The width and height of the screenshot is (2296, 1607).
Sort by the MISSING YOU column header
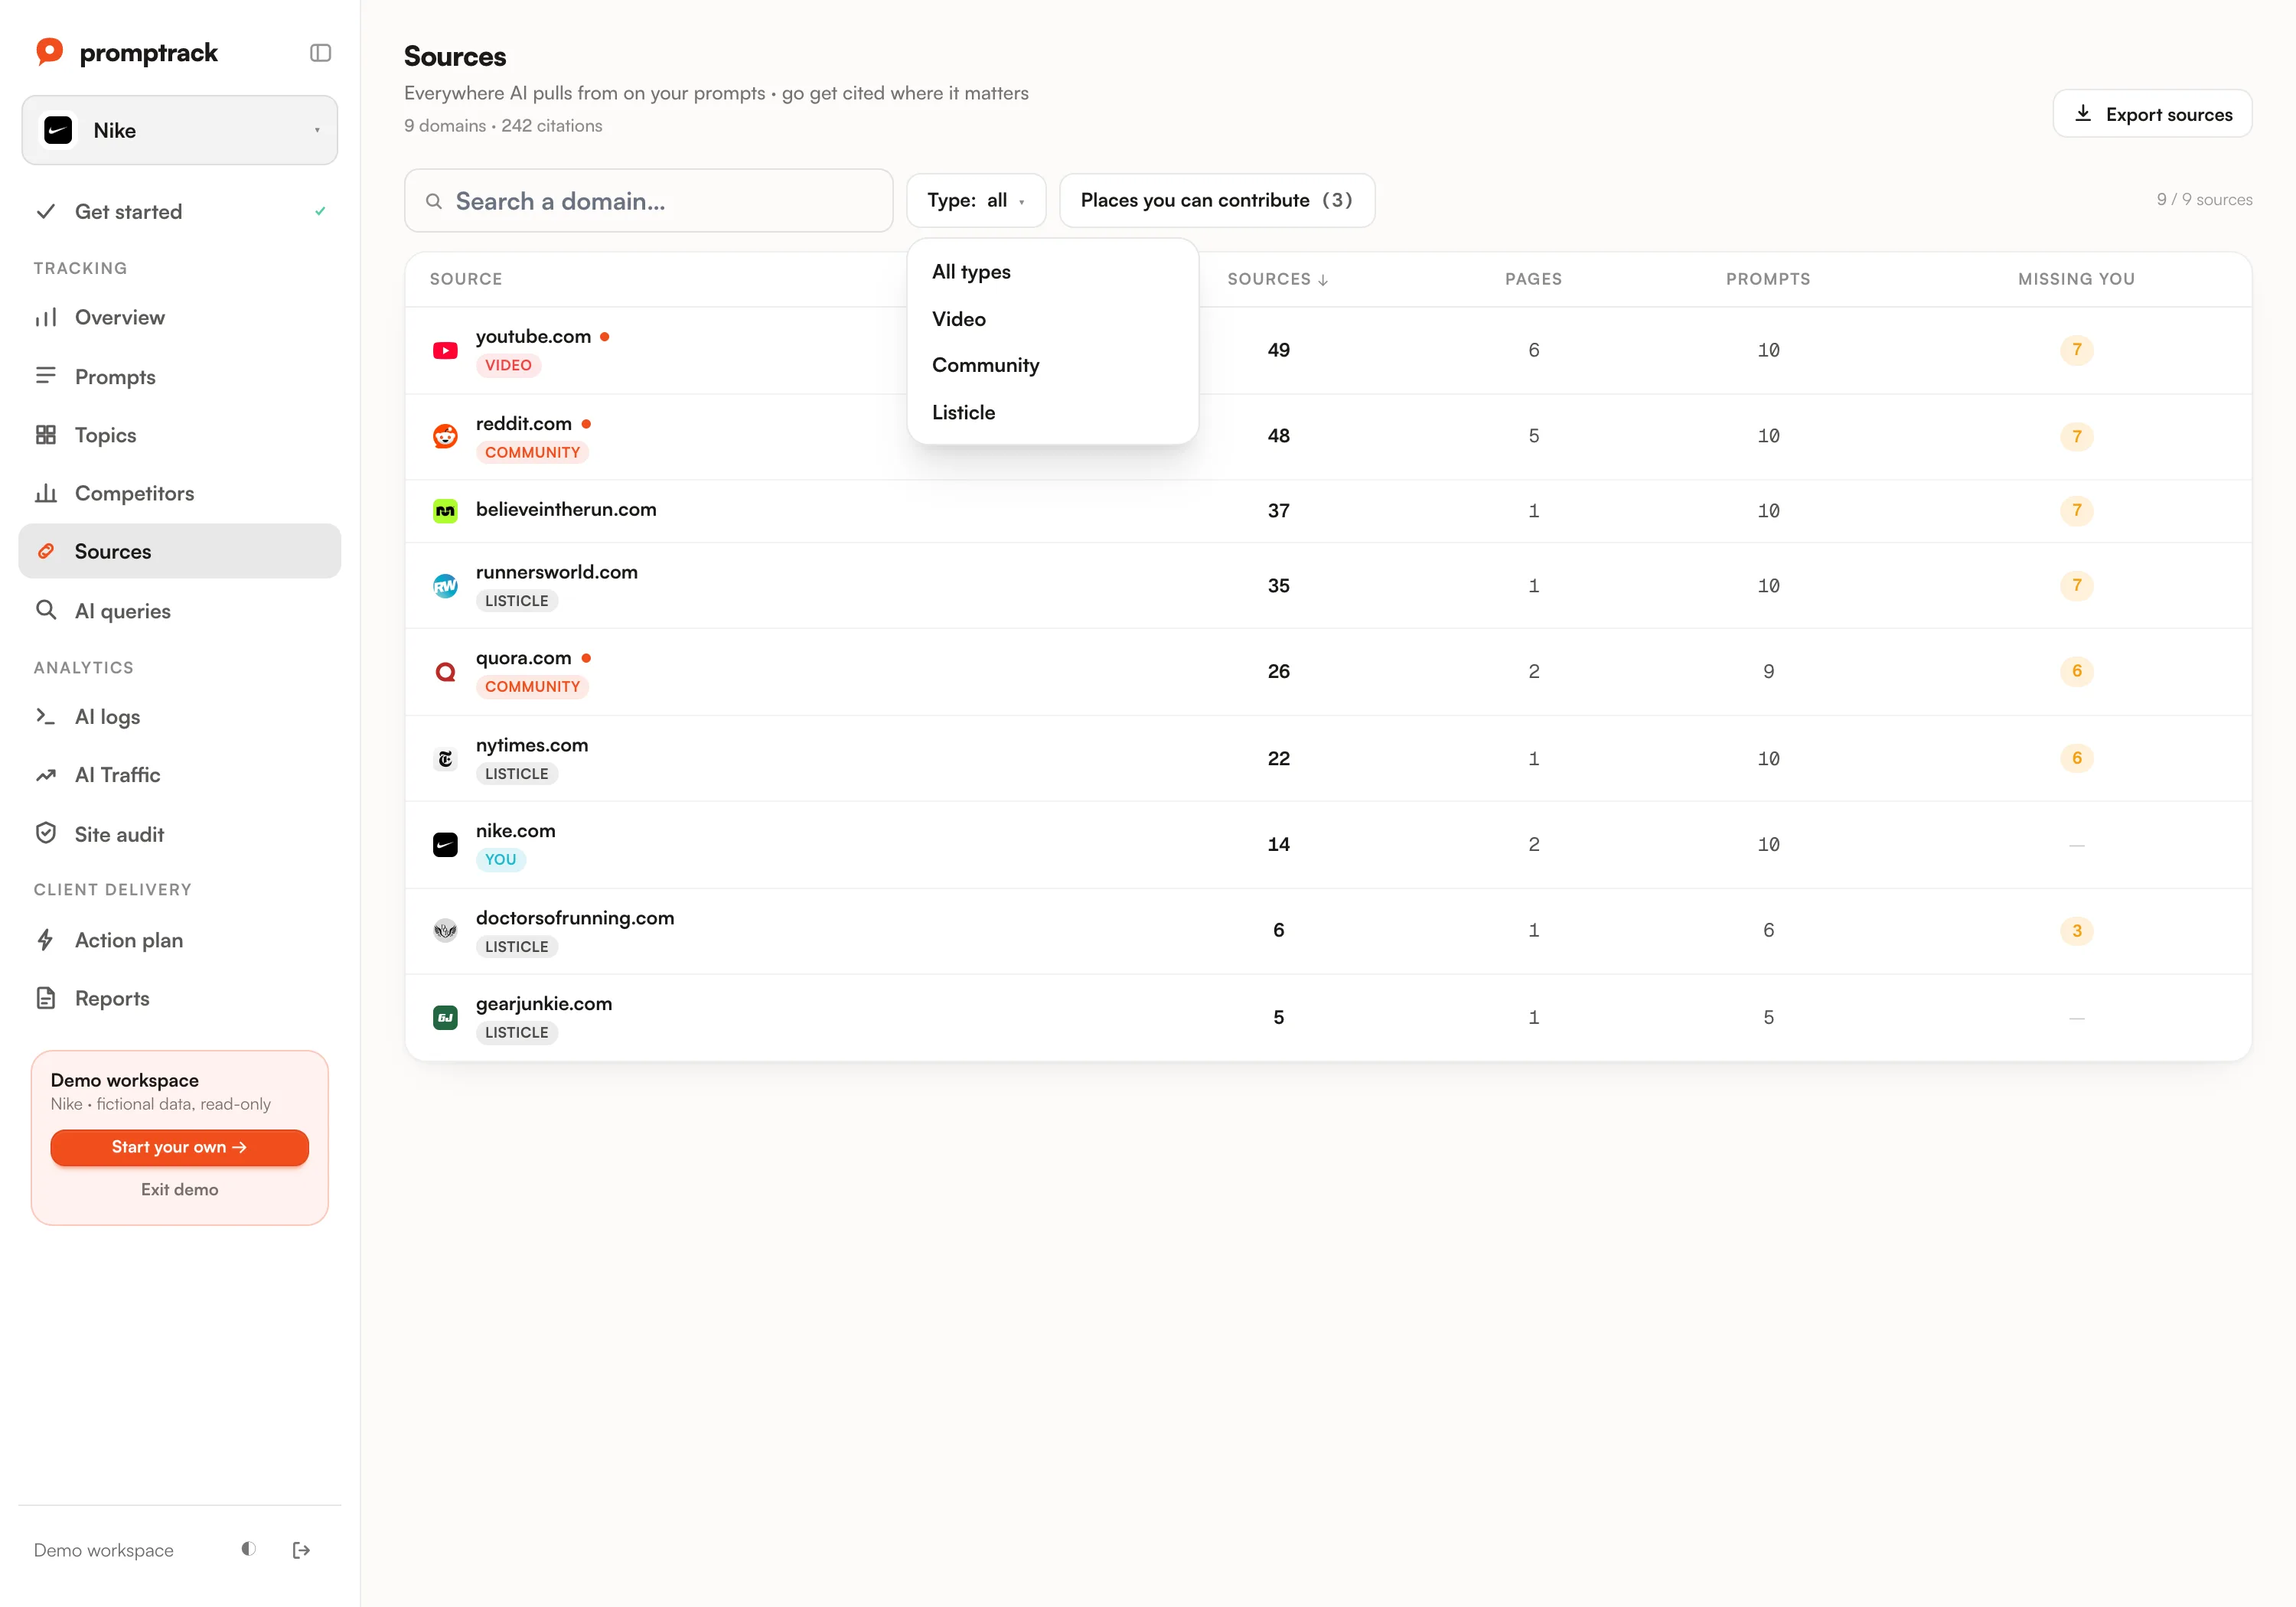pos(2076,279)
